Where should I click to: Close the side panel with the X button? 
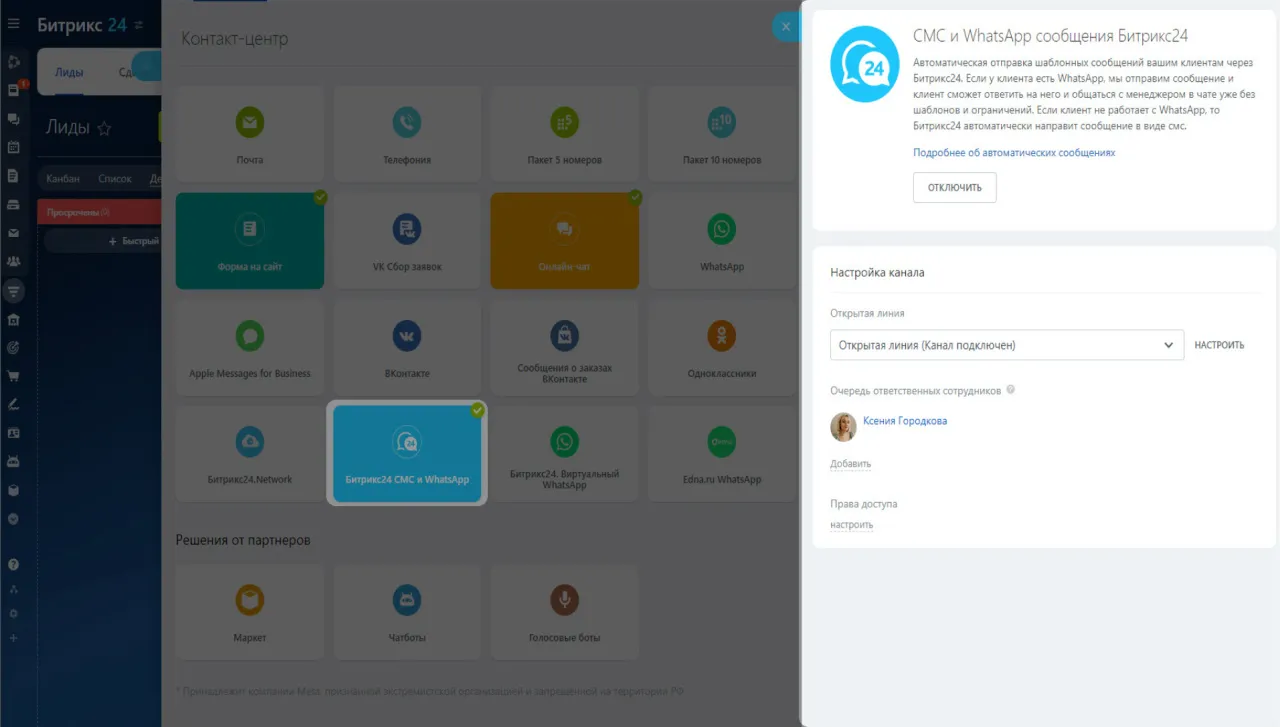tap(786, 27)
